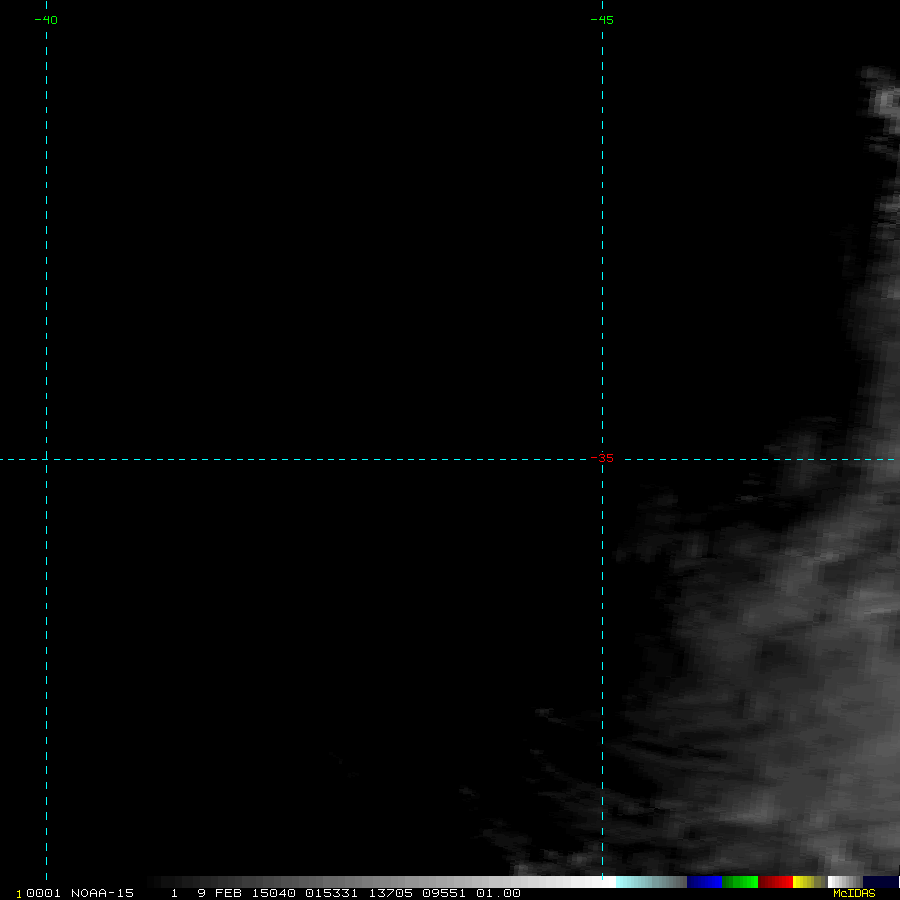Click the NOAA-15 satellite label

click(102, 893)
